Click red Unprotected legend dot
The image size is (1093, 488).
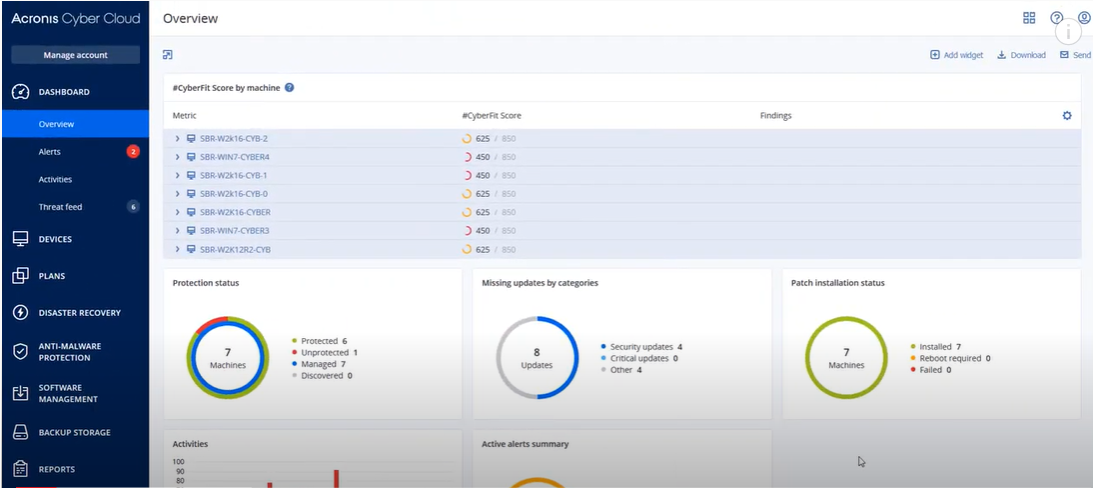pyautogui.click(x=294, y=353)
